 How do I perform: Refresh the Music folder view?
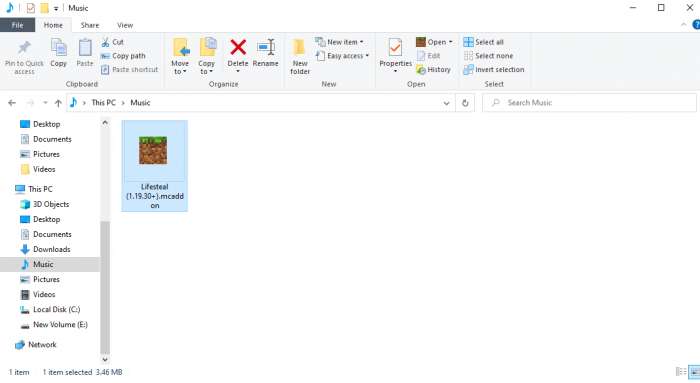[x=465, y=103]
